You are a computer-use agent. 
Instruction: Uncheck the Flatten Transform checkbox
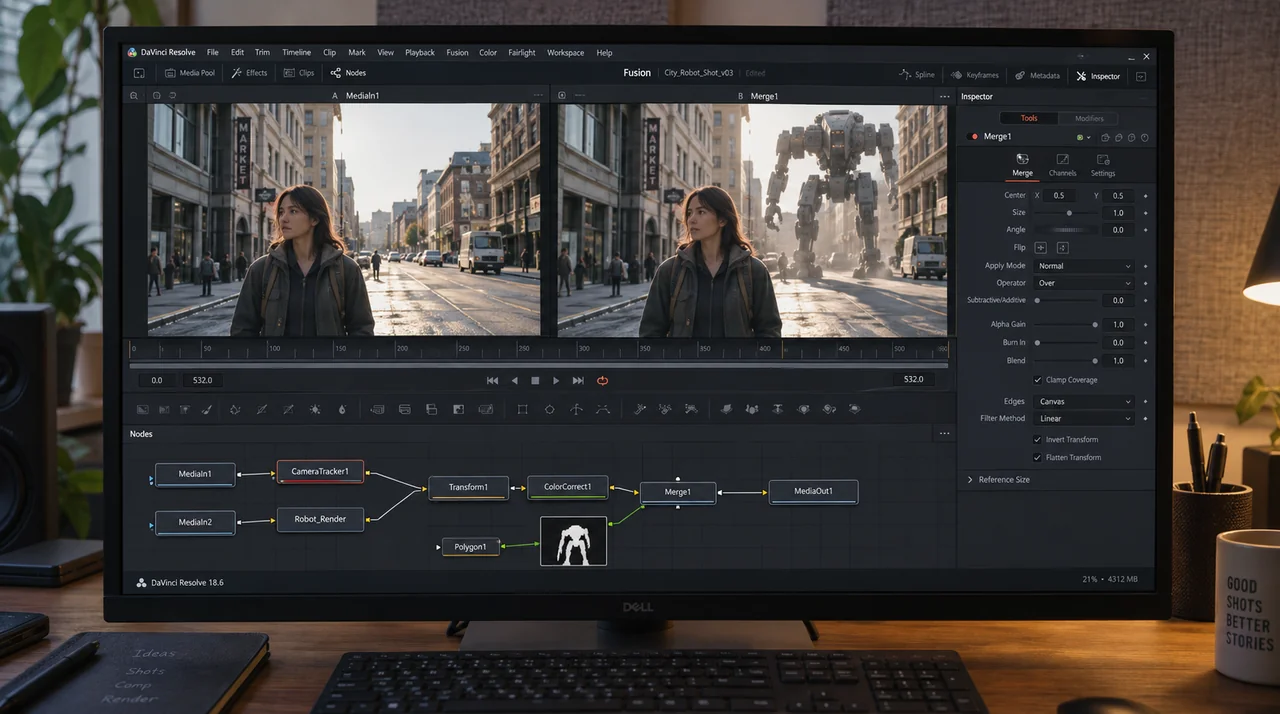pyautogui.click(x=1037, y=457)
